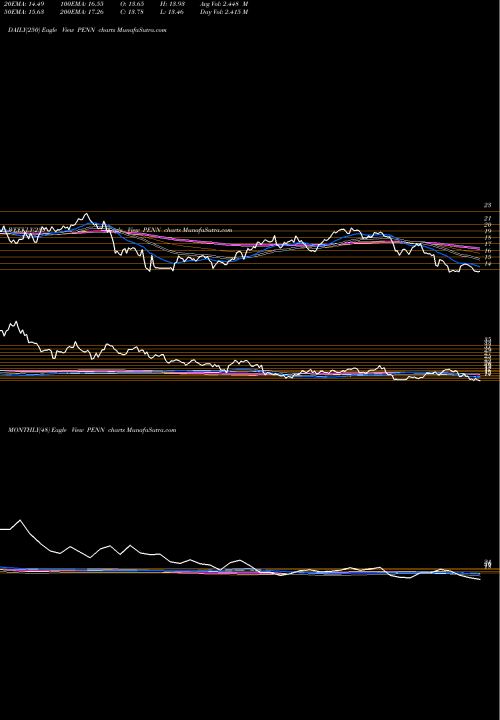The image size is (500, 720).
Task: Click the 14 price axis label
Action: click(x=488, y=264)
